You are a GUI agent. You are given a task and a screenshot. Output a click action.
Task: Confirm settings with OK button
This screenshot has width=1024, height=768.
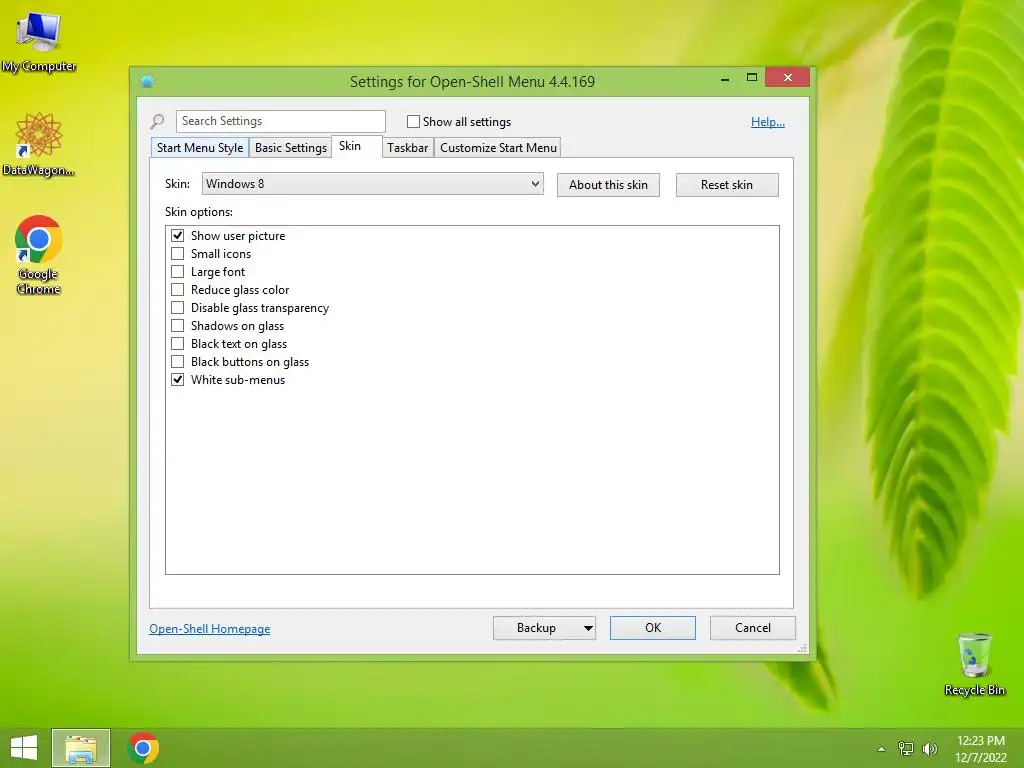tap(653, 628)
